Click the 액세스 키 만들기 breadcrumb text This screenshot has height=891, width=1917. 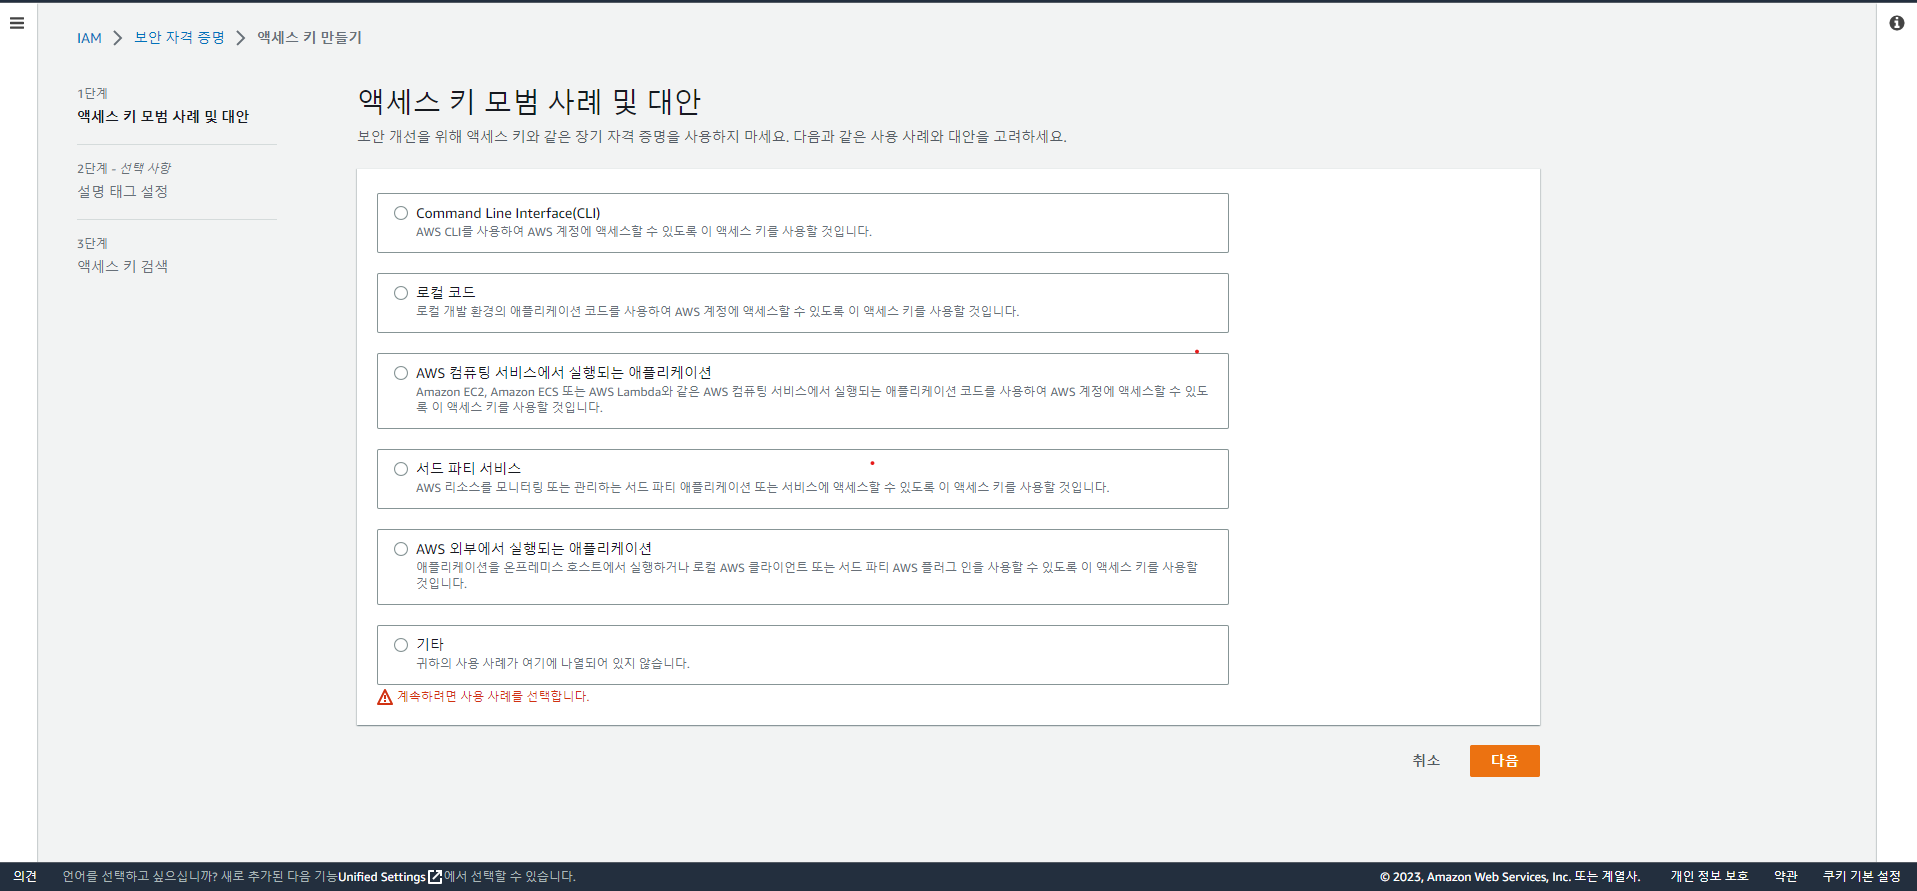coord(310,37)
